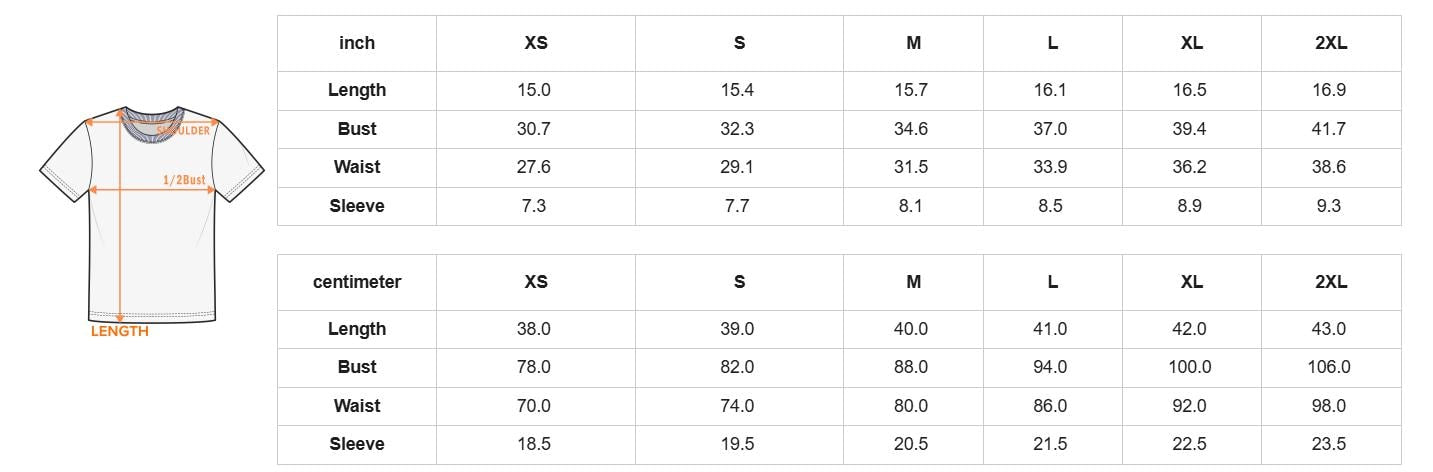
Task: Click the 2XL column header in inch table
Action: pyautogui.click(x=1331, y=43)
